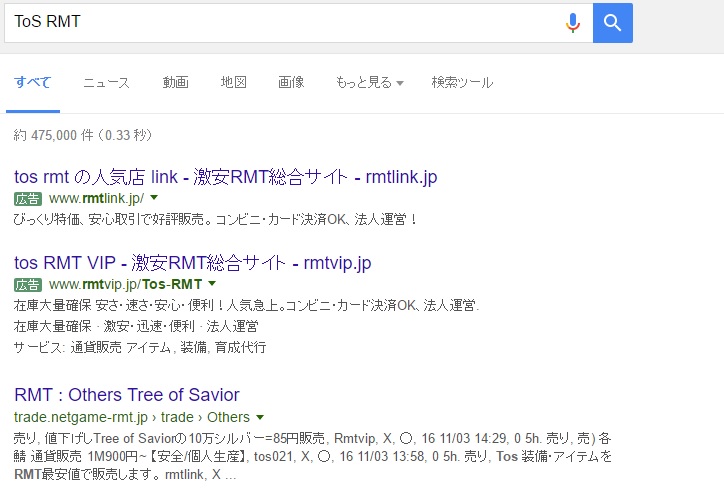Click the 約 475,000 件 result count text
This screenshot has height=490, width=724.
(83, 135)
